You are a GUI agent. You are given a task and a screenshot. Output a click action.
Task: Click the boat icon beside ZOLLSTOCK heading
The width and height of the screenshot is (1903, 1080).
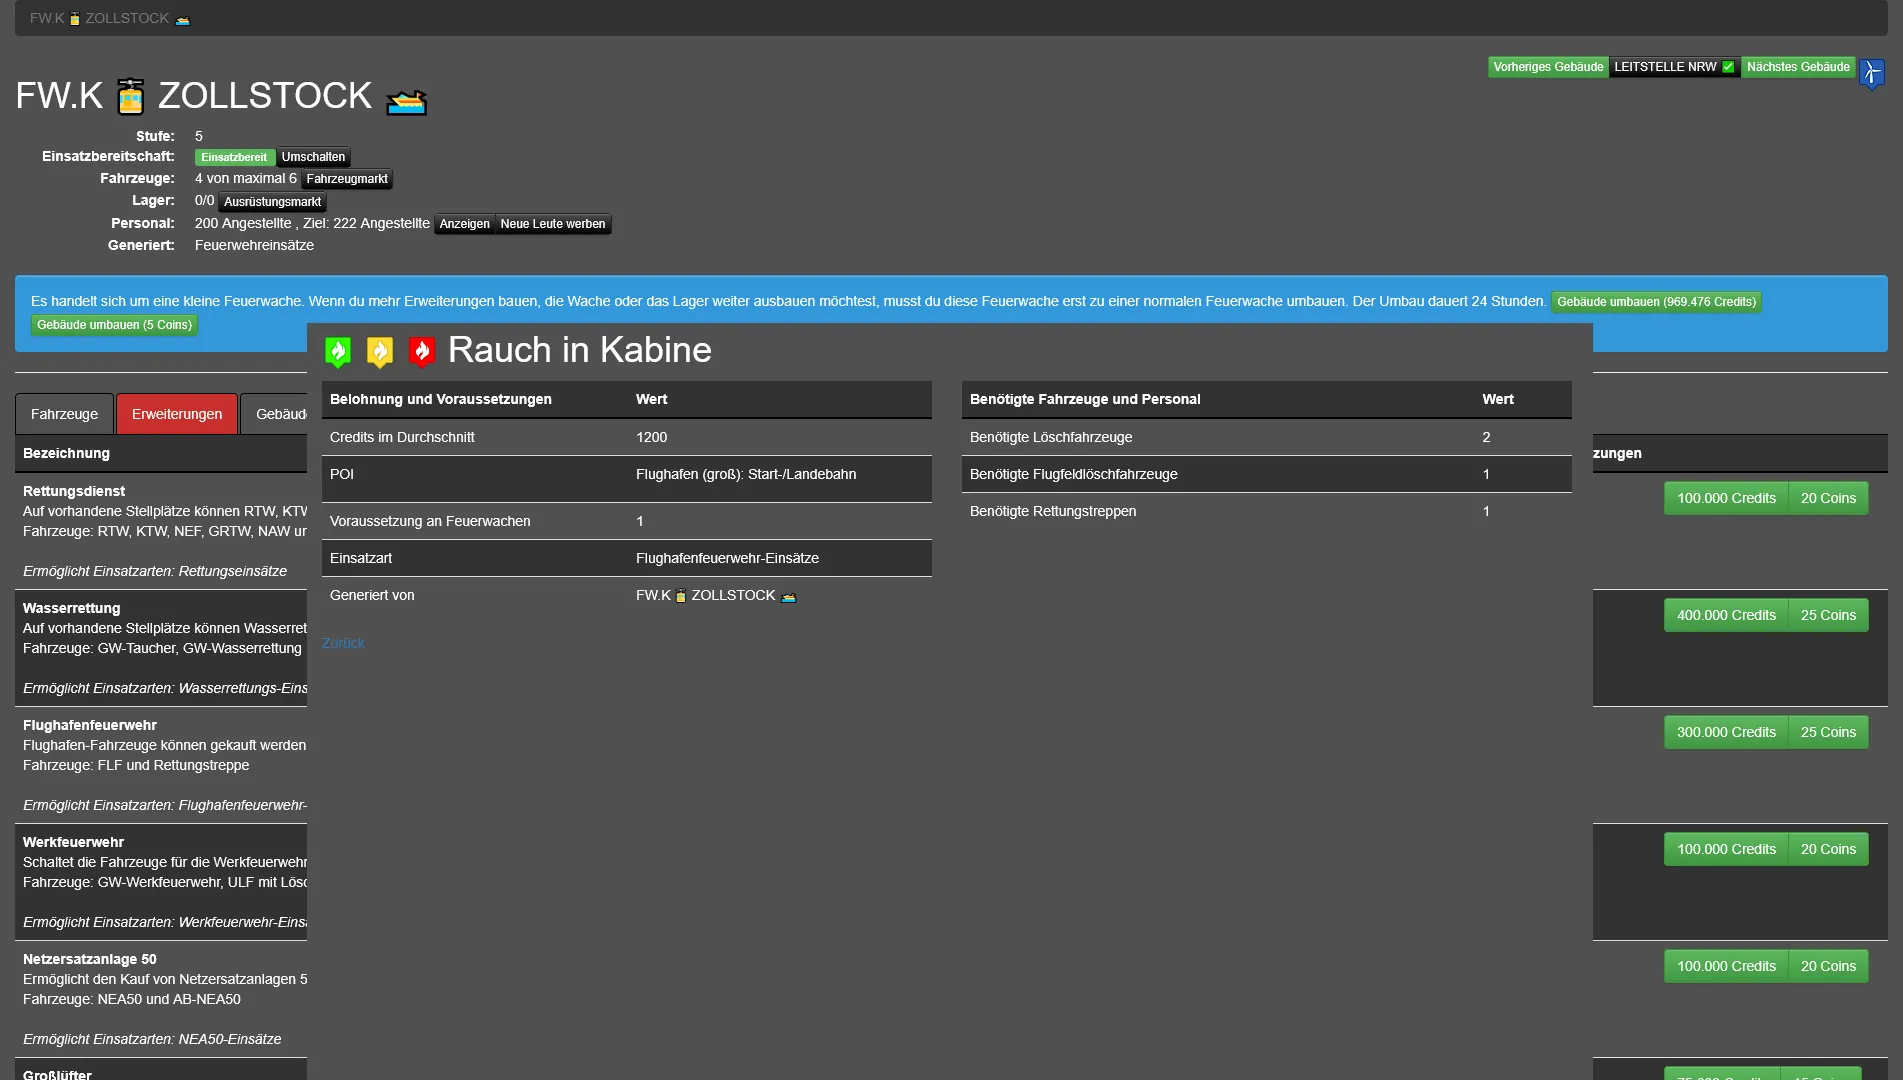[x=407, y=101]
